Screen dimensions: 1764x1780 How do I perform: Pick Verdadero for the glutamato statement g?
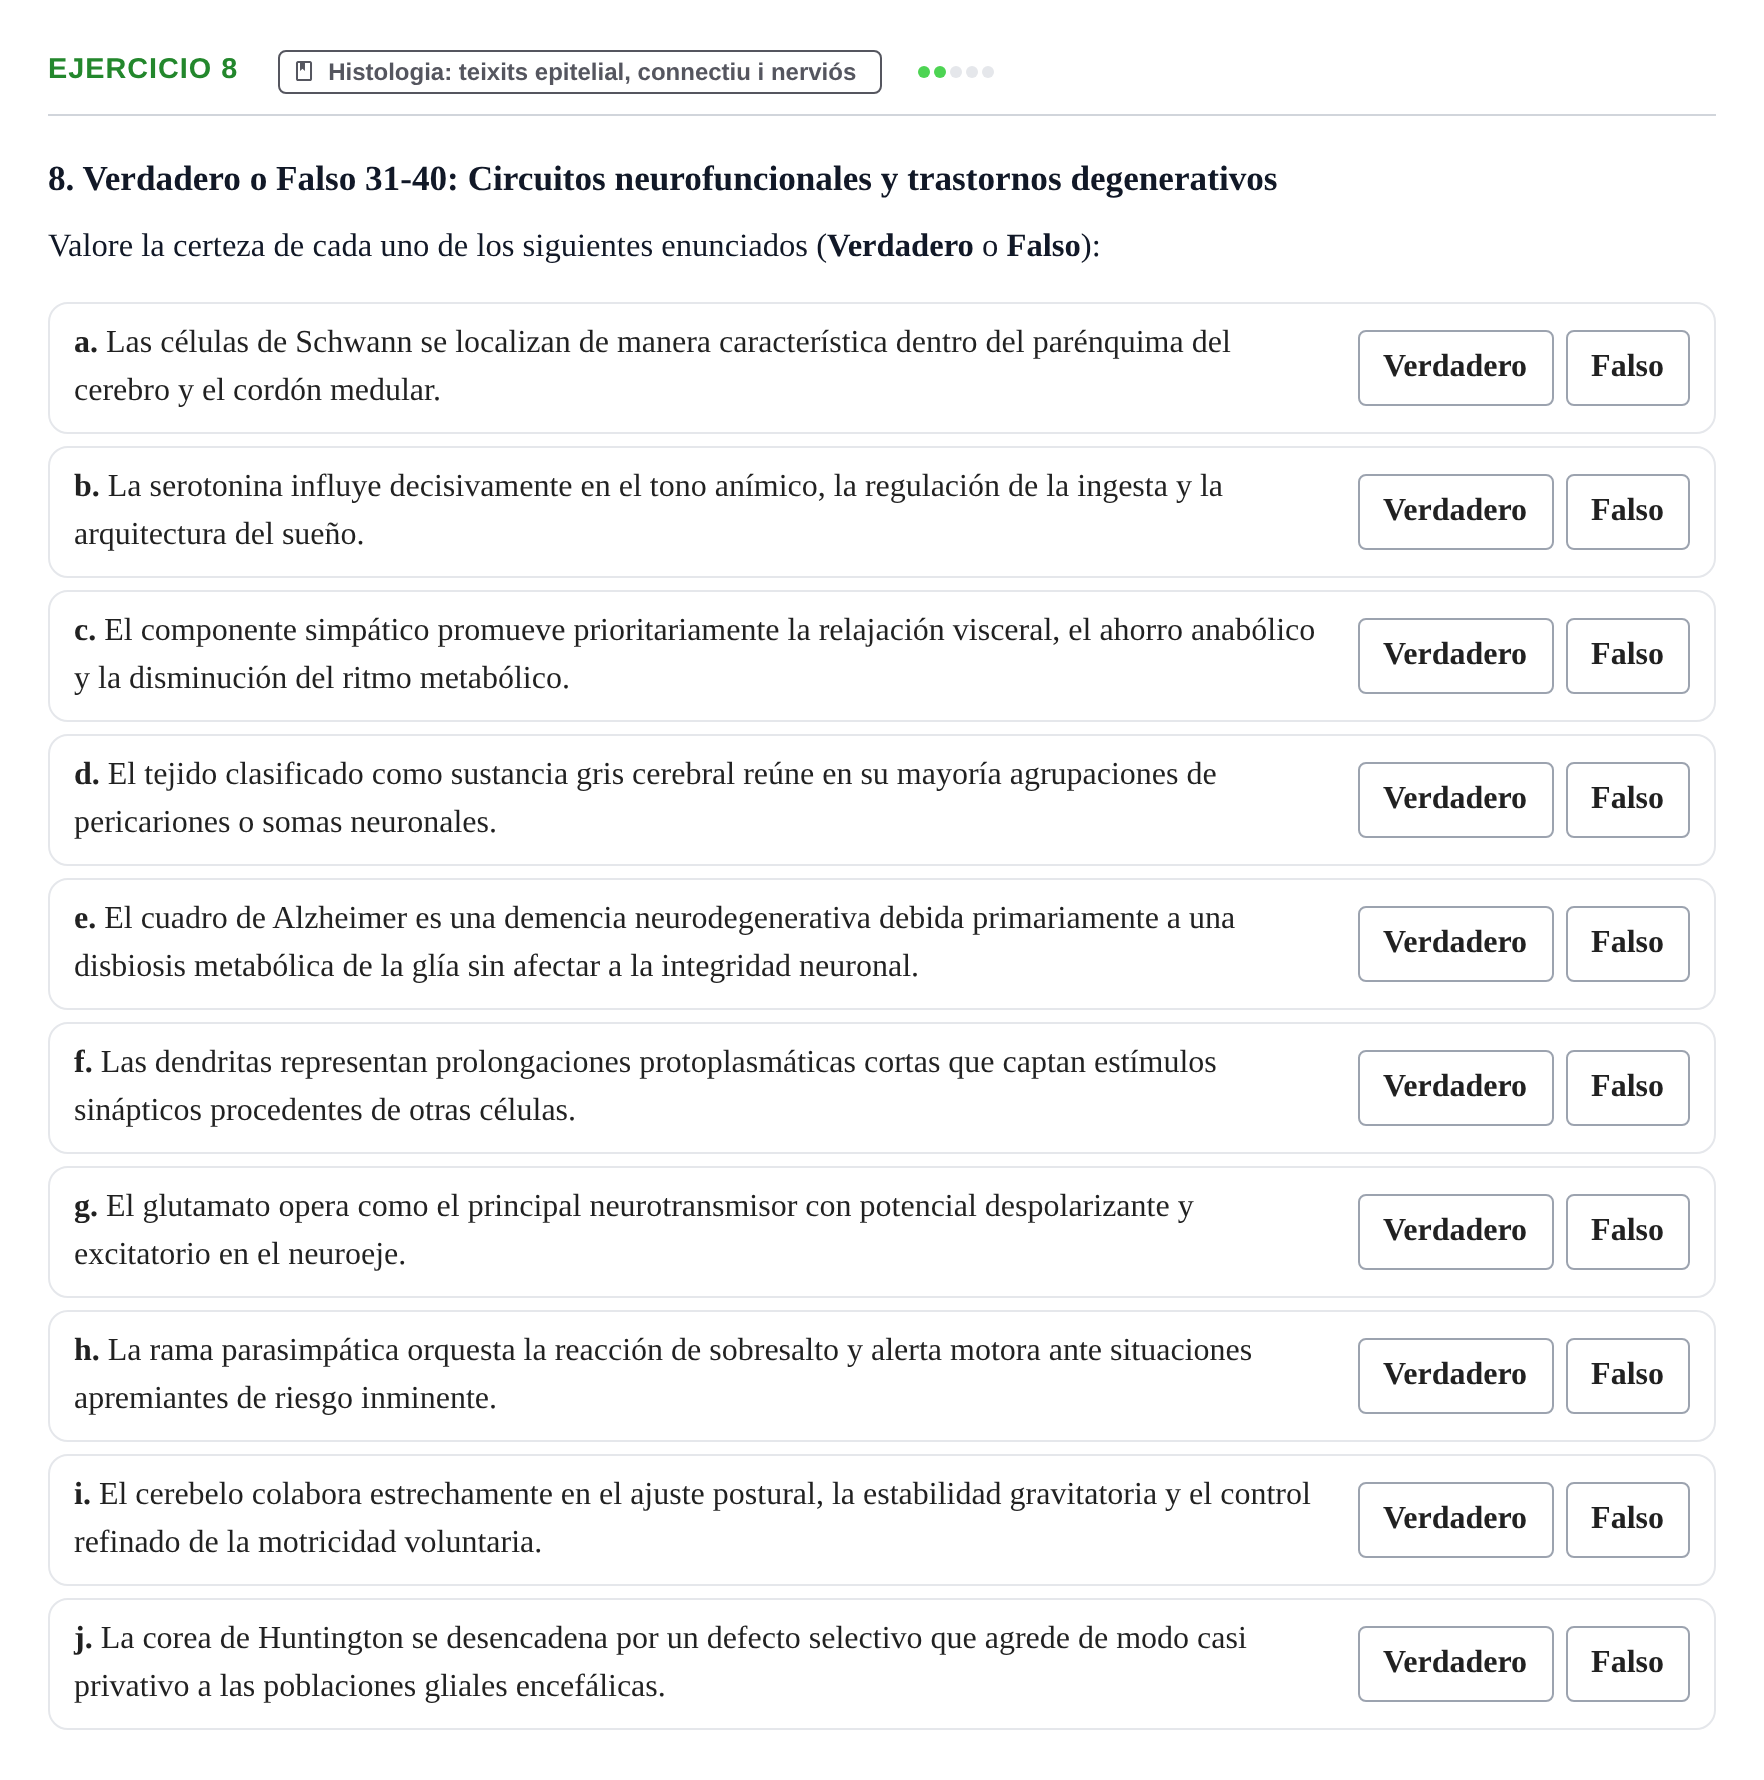pyautogui.click(x=1455, y=1232)
